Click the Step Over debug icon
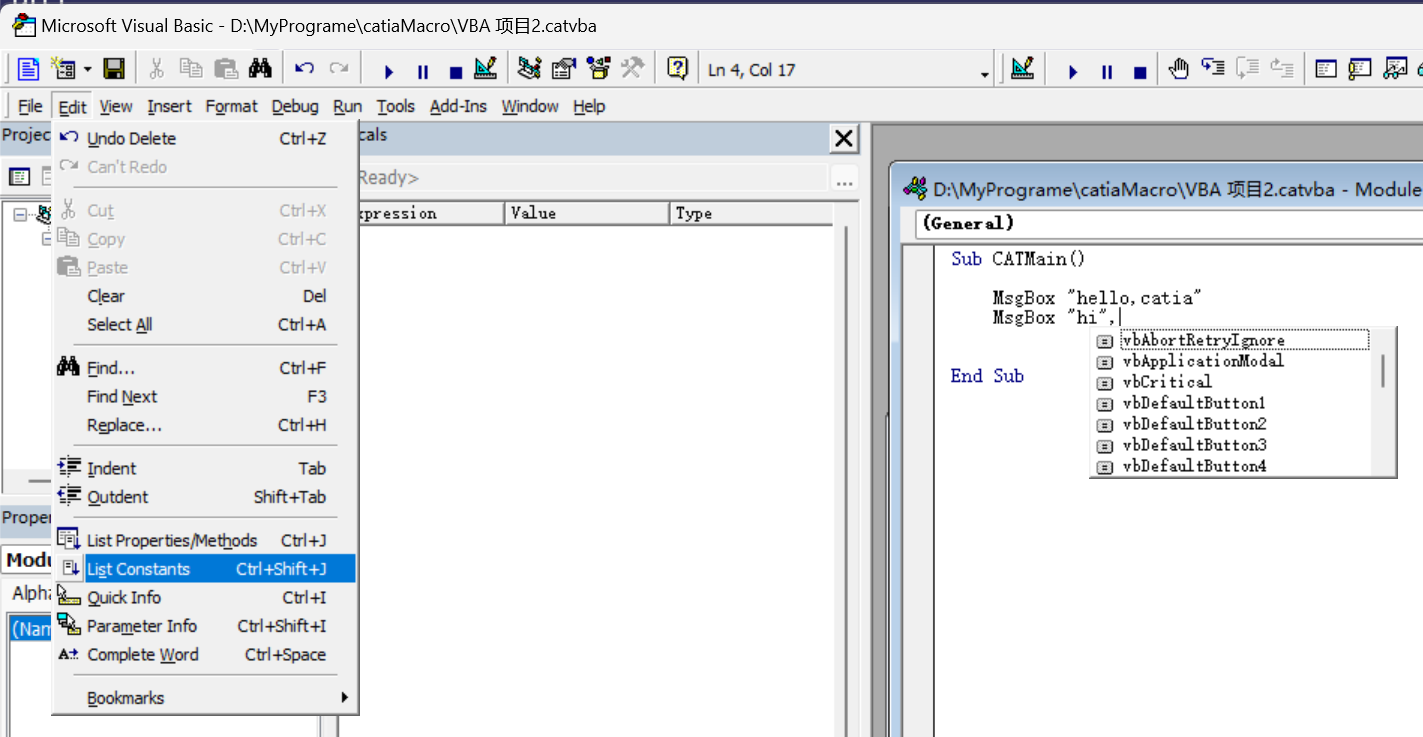 click(x=1247, y=69)
